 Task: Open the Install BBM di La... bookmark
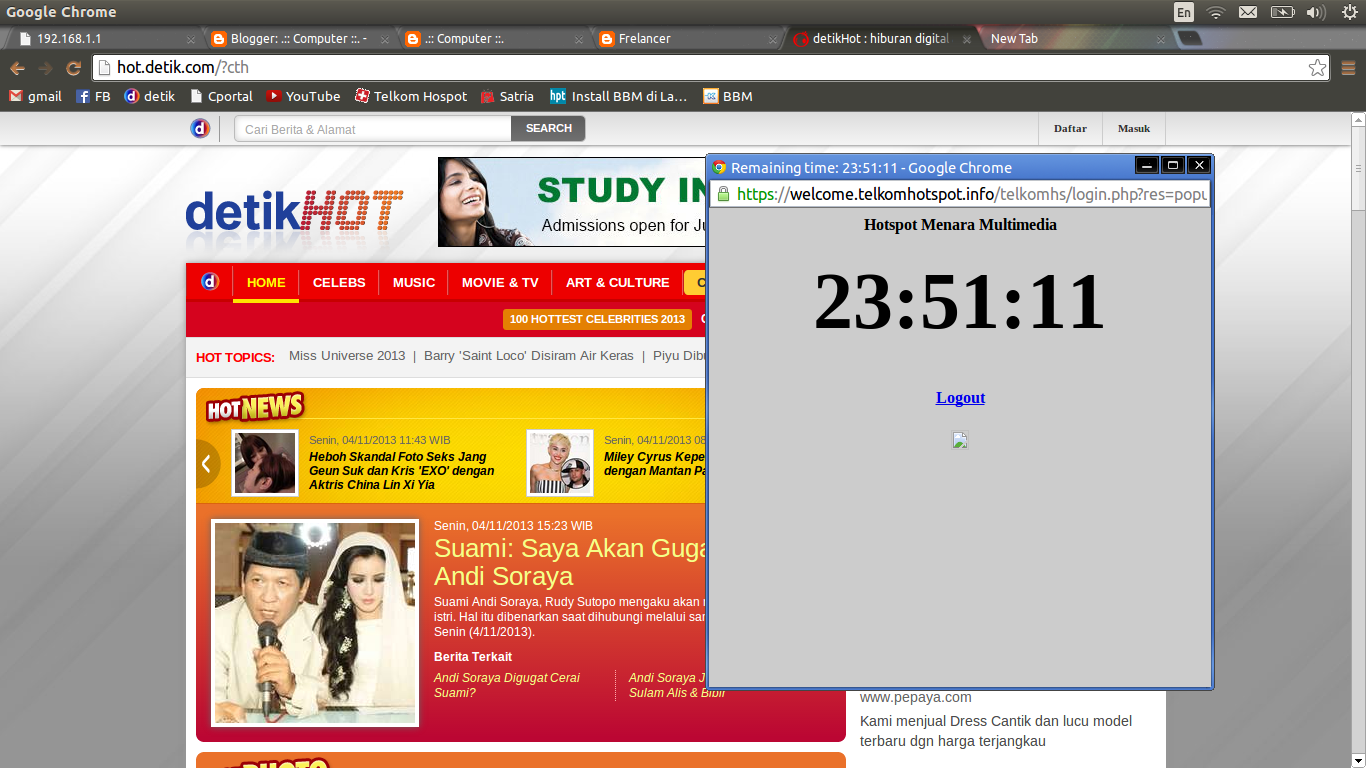click(x=619, y=96)
